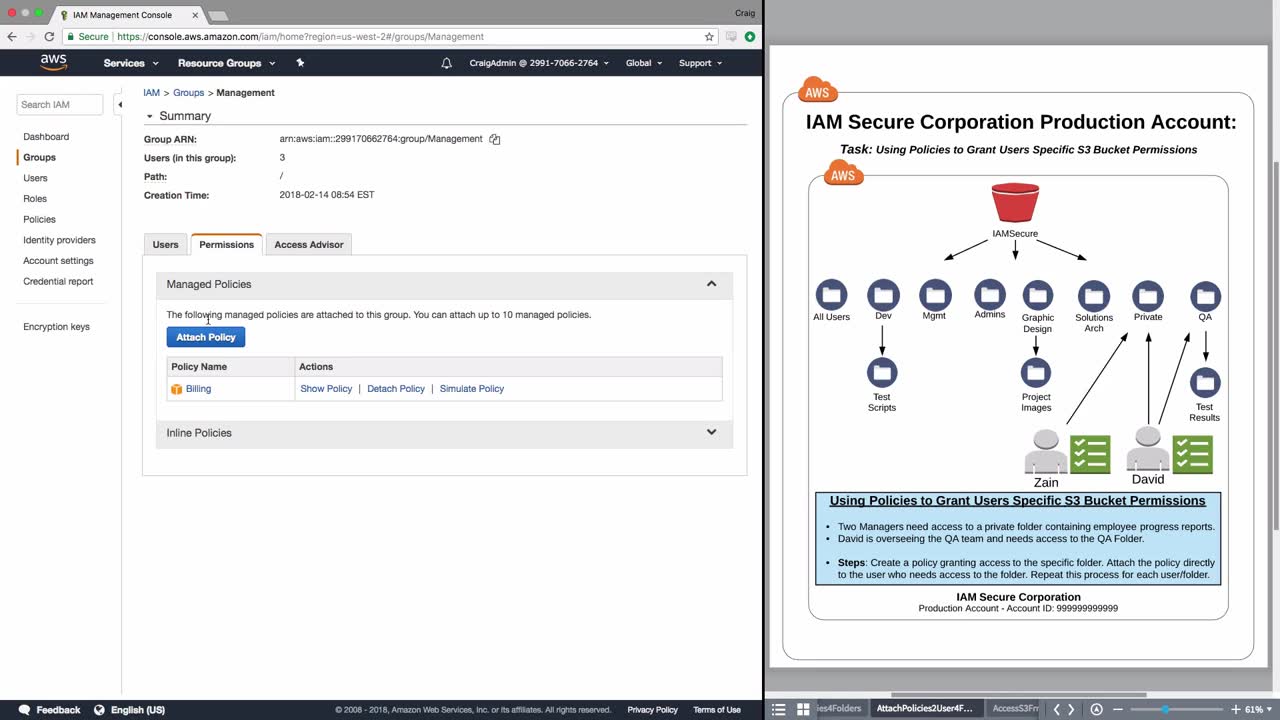Collapse the Managed Policies section

712,284
